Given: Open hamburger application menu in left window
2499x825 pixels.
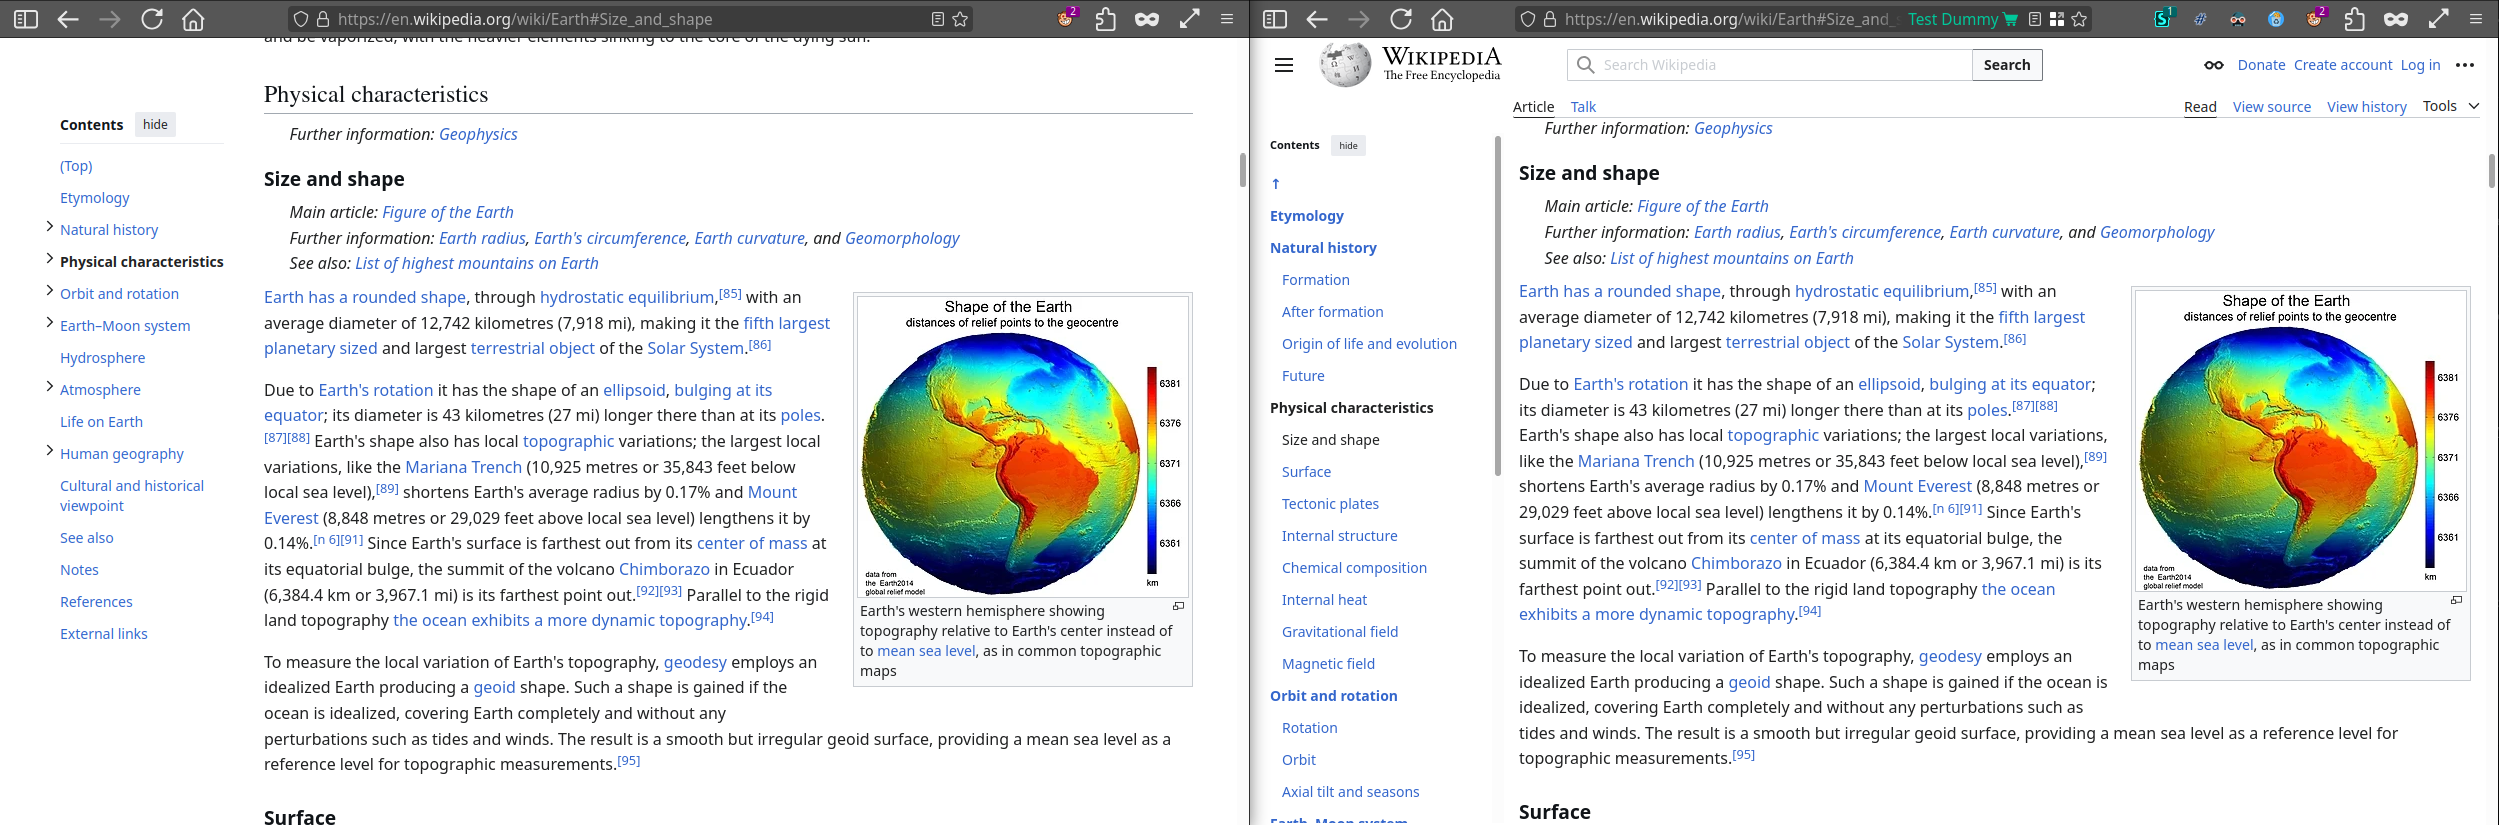Looking at the screenshot, I should point(1227,19).
